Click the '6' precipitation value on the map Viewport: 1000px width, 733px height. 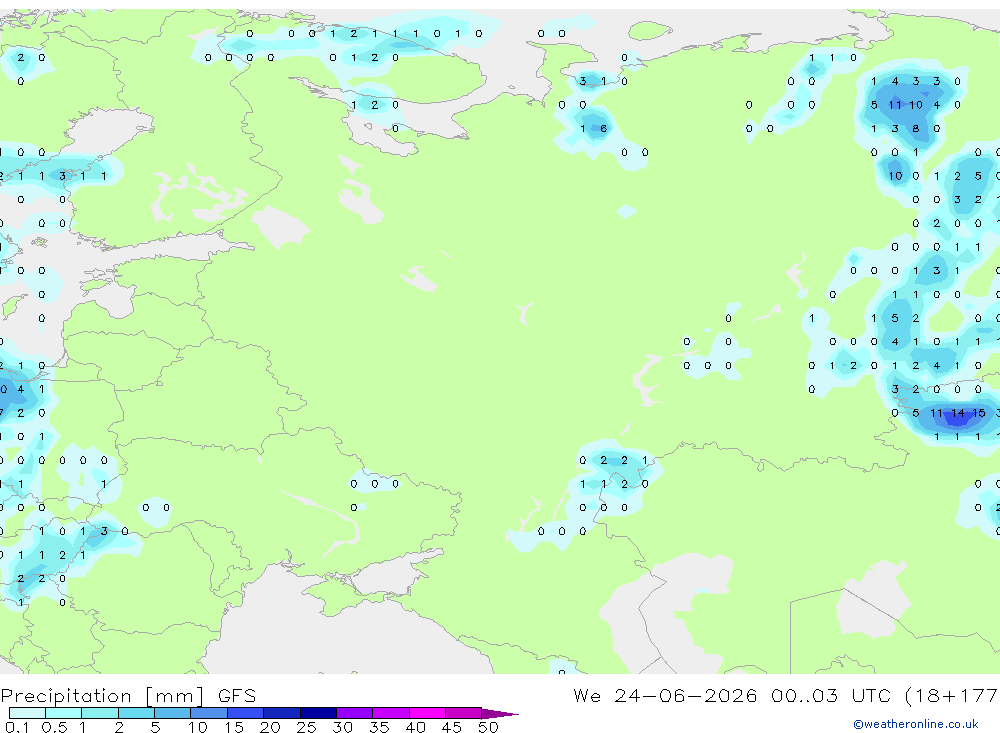[603, 129]
